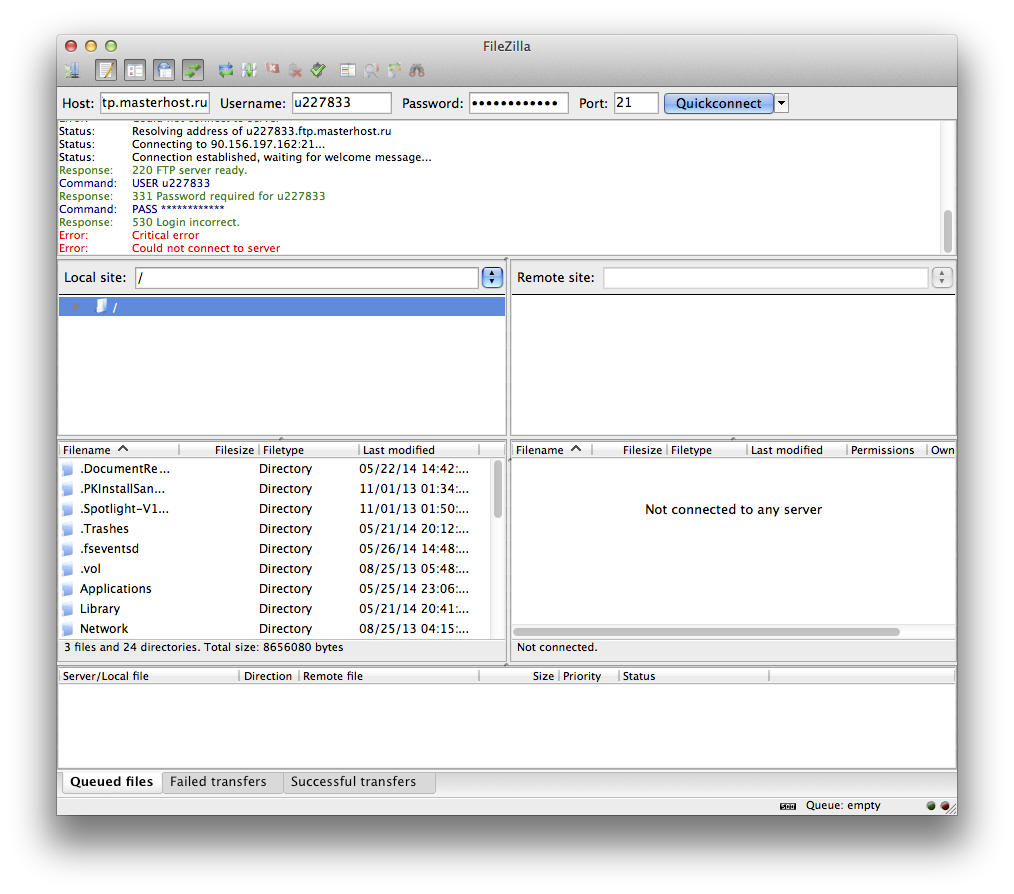Toggle the remote directory tree view
This screenshot has height=894, width=1014.
click(164, 70)
